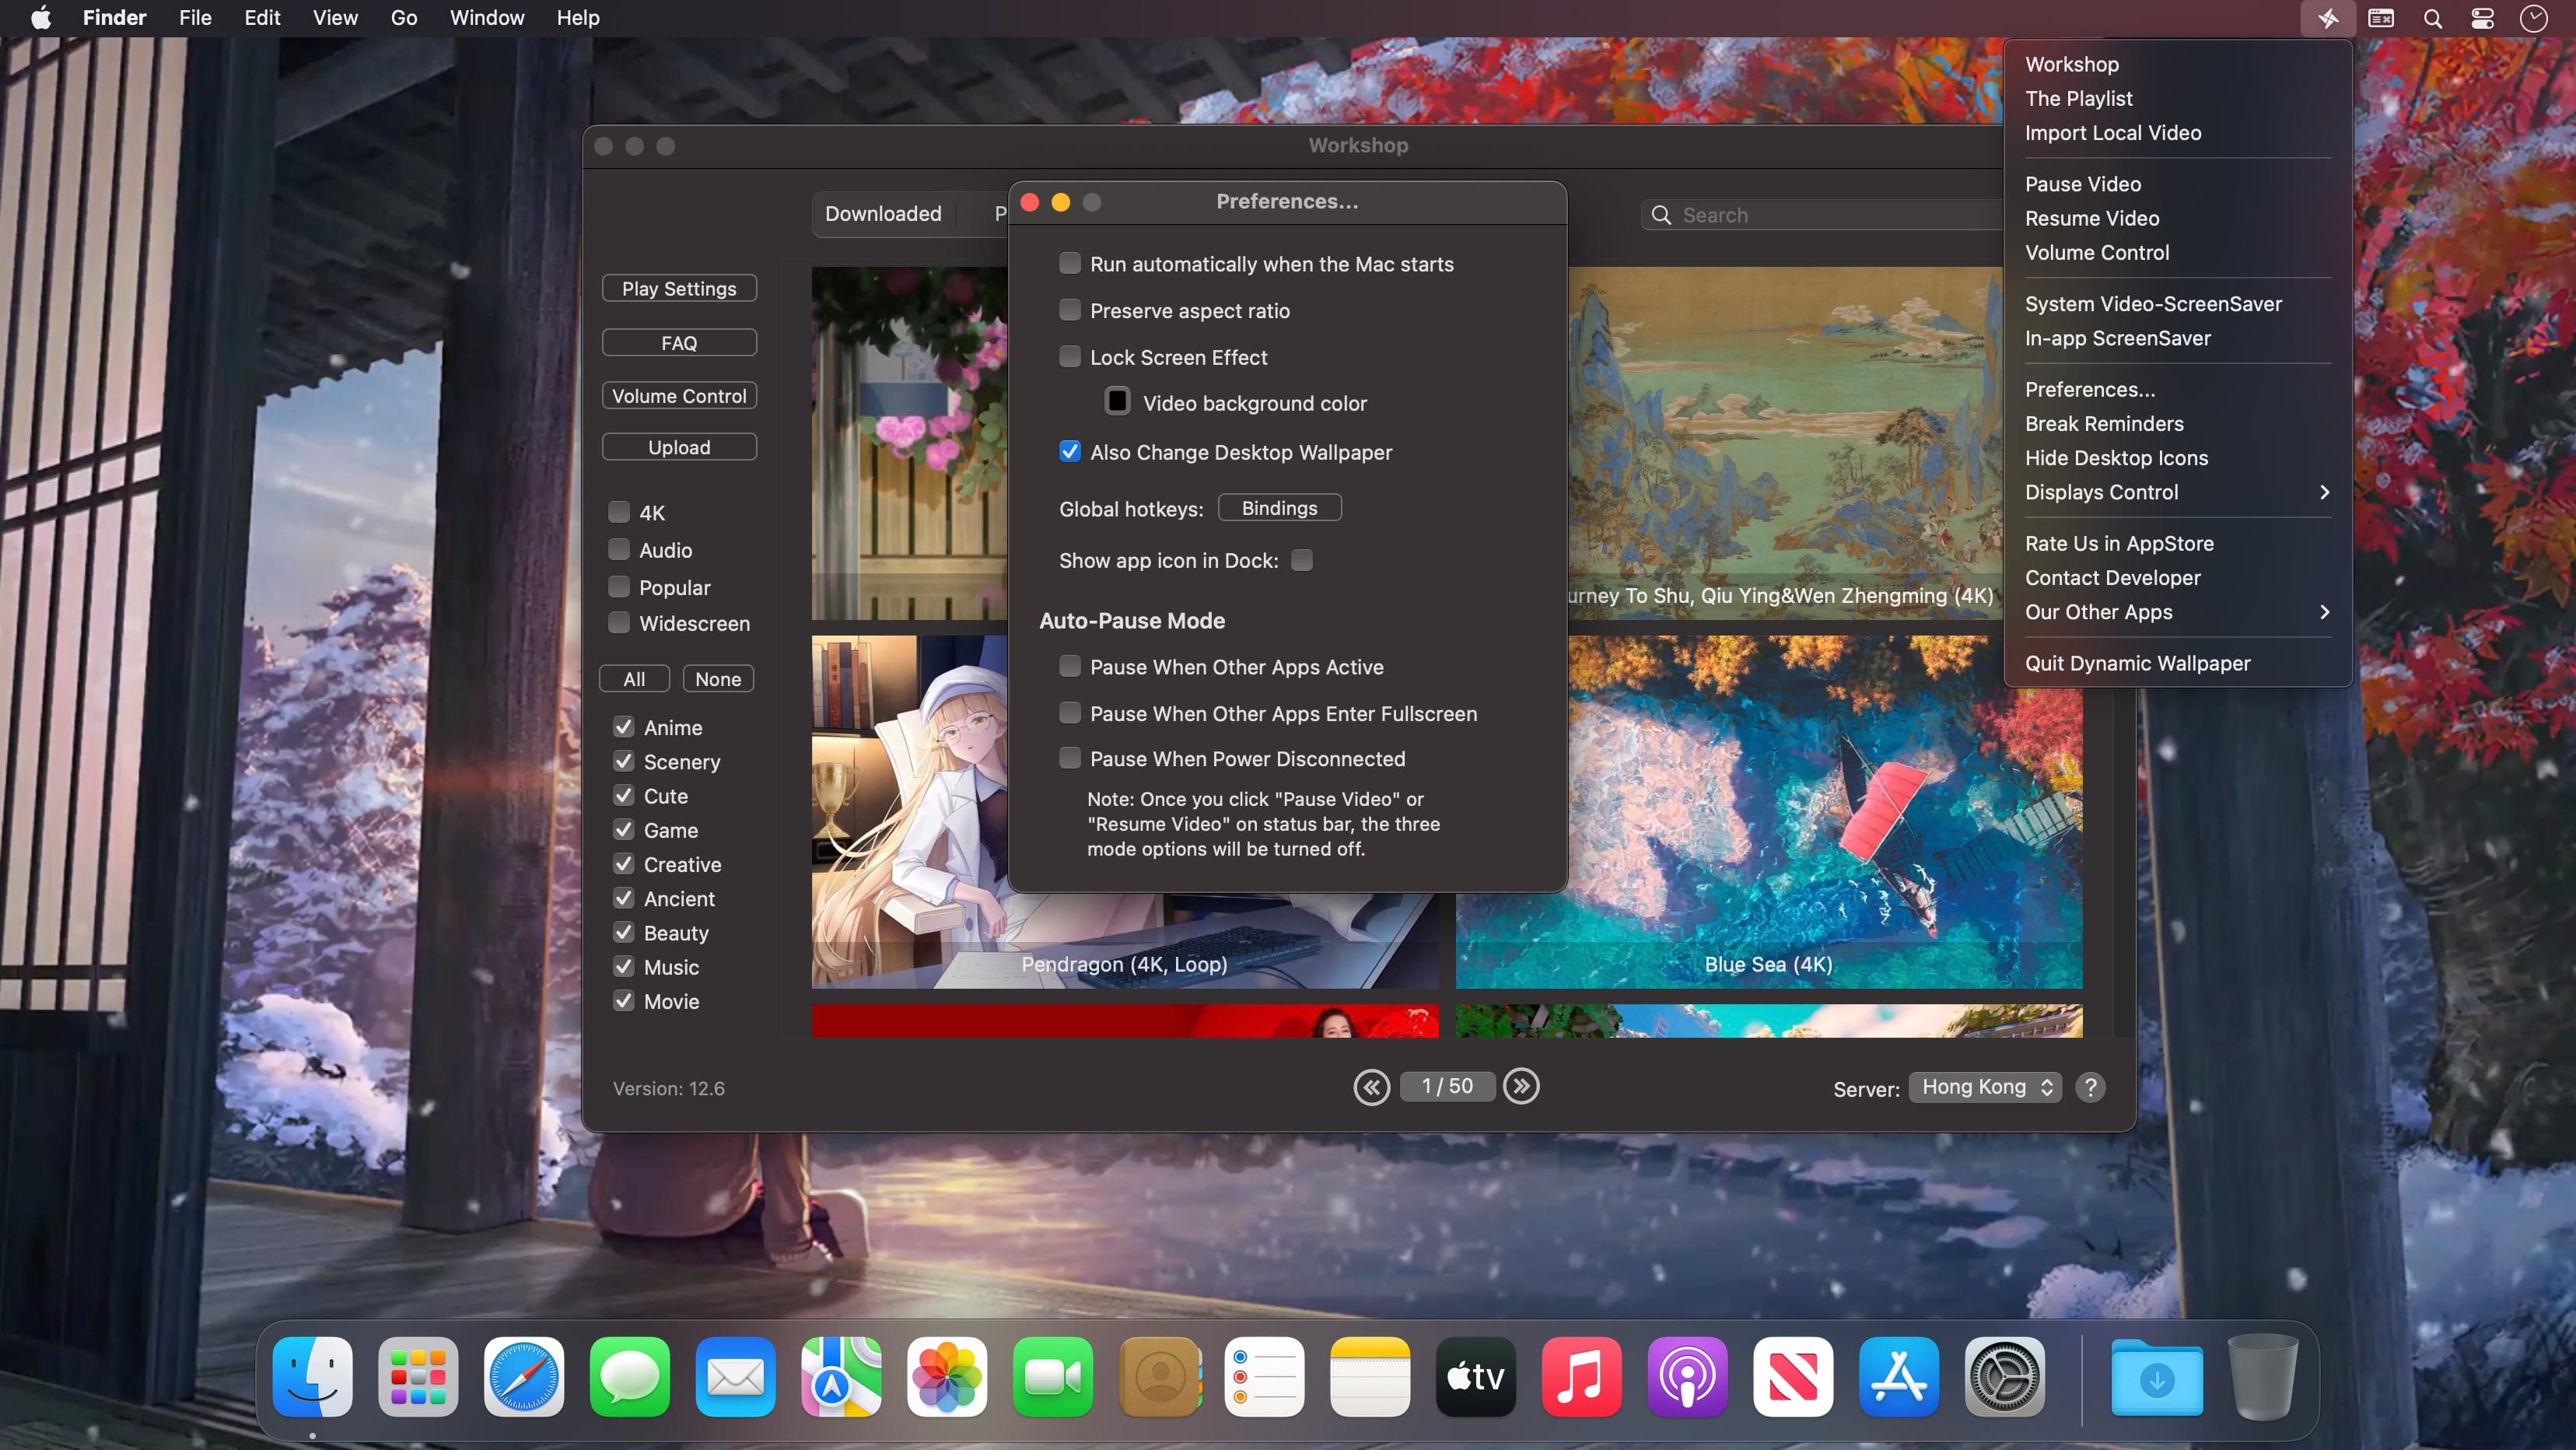Click the Bindings button
Image resolution: width=2576 pixels, height=1450 pixels.
pyautogui.click(x=1279, y=508)
